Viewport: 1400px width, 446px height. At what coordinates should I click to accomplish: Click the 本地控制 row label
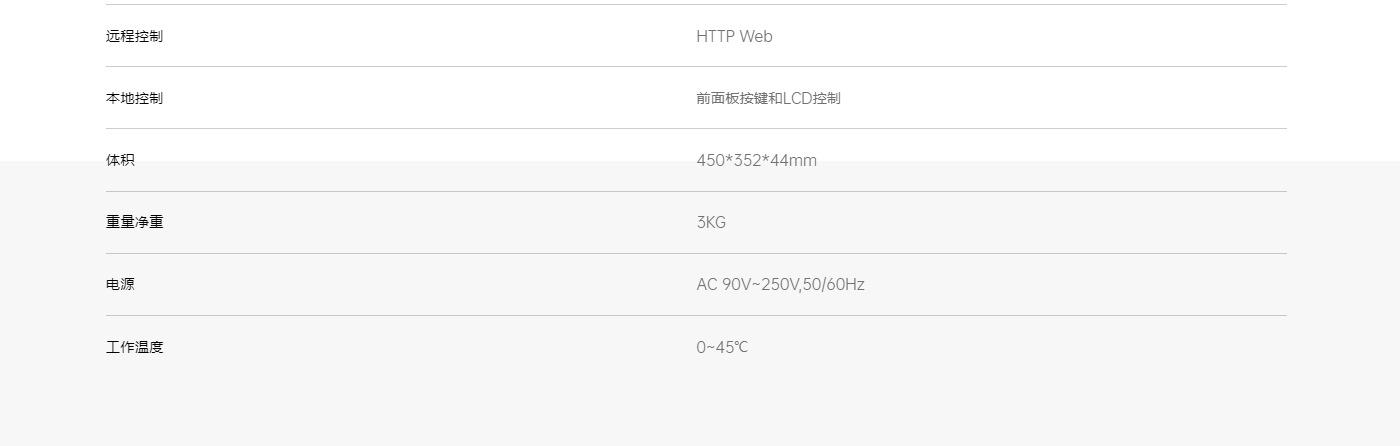pos(134,98)
